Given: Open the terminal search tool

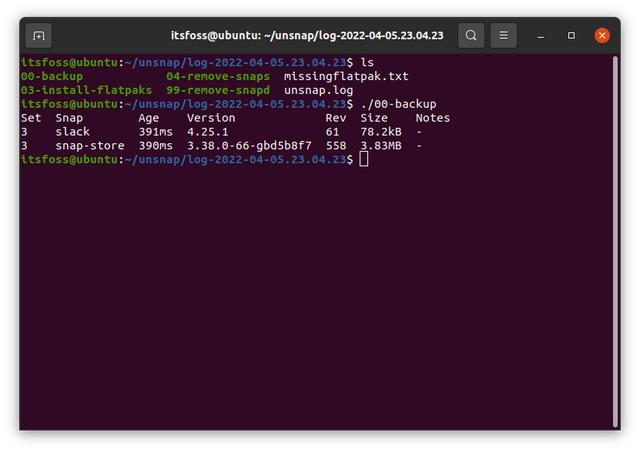Looking at the screenshot, I should pyautogui.click(x=471, y=36).
